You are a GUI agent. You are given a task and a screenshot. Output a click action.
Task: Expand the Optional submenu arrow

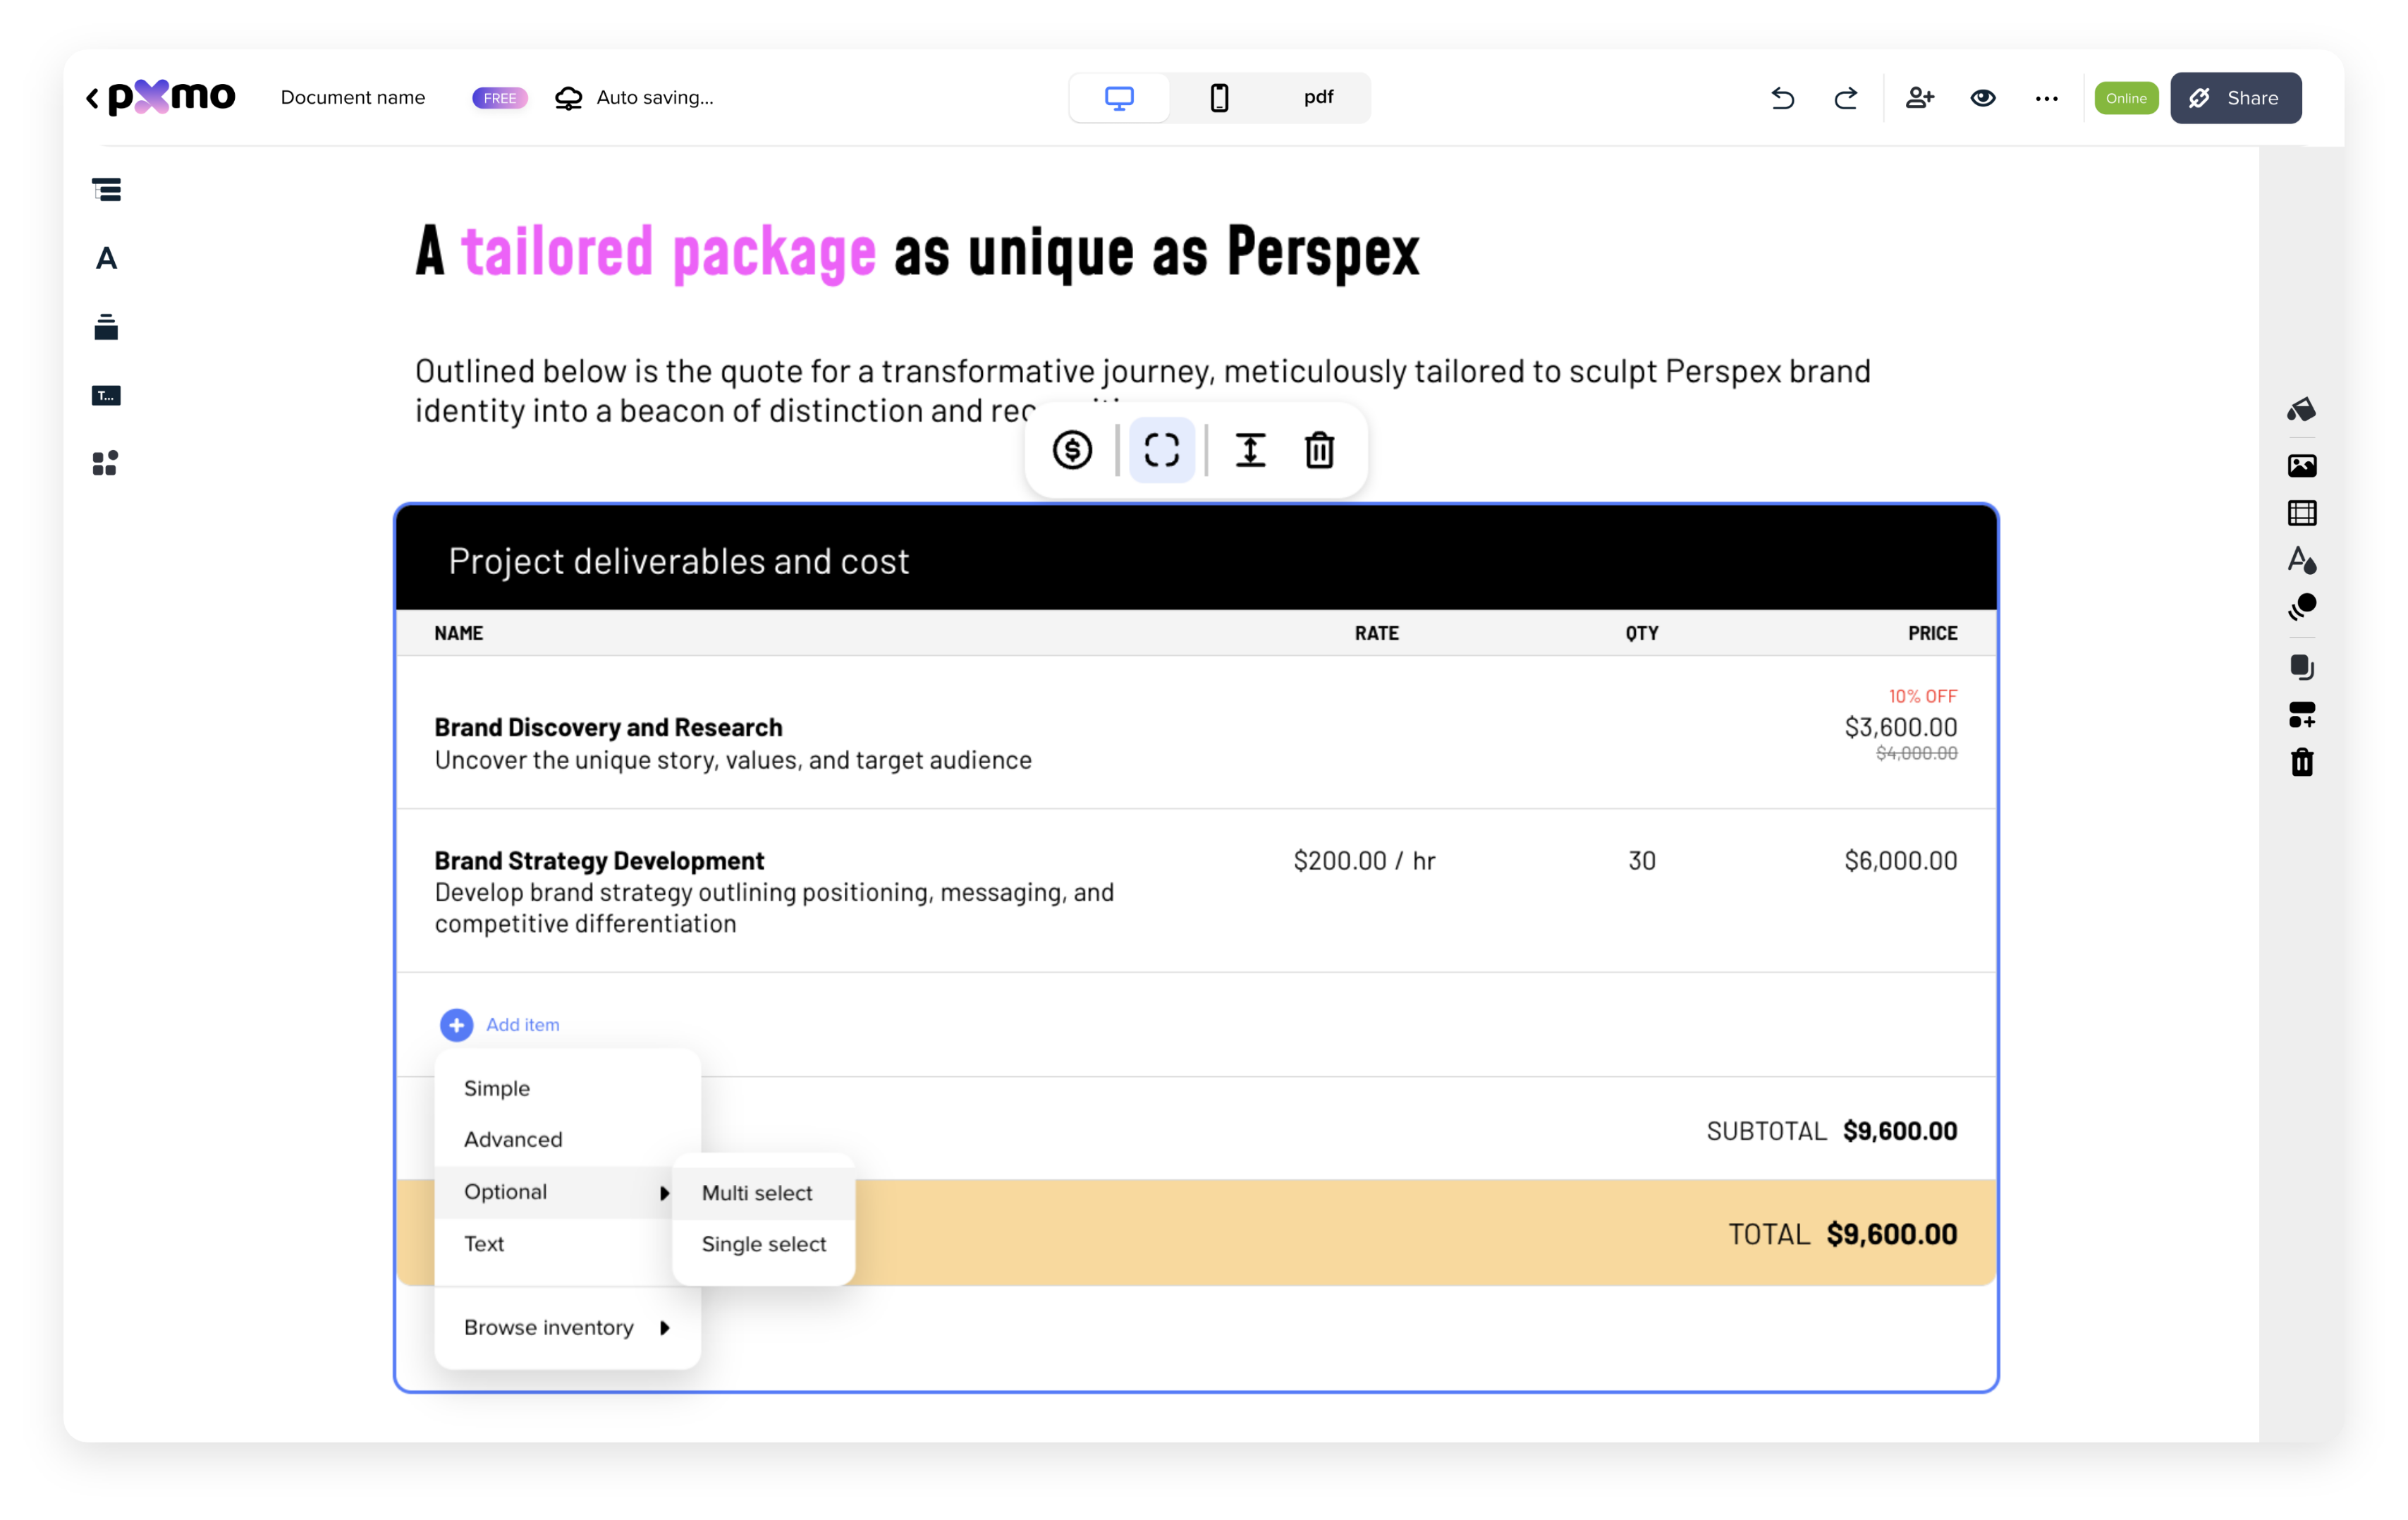coord(664,1193)
